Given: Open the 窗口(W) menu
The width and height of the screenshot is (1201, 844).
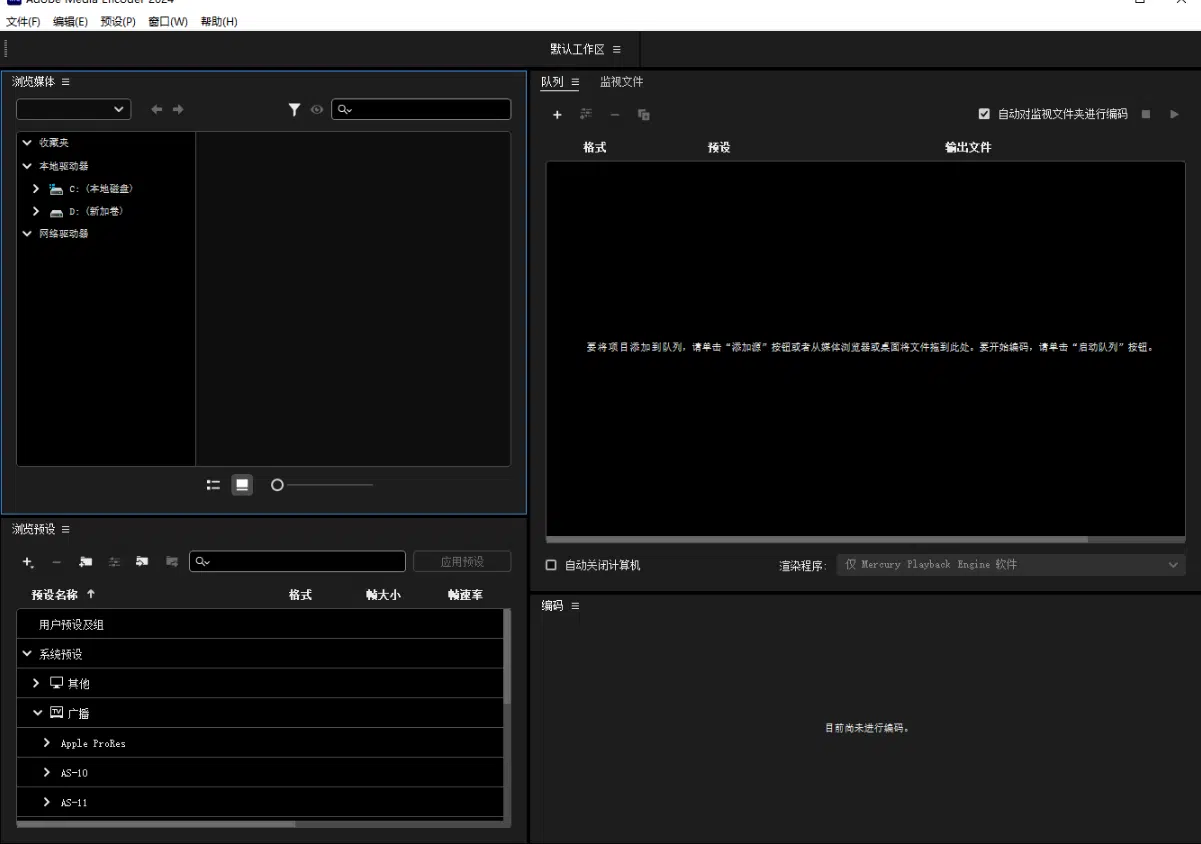Looking at the screenshot, I should coord(170,22).
